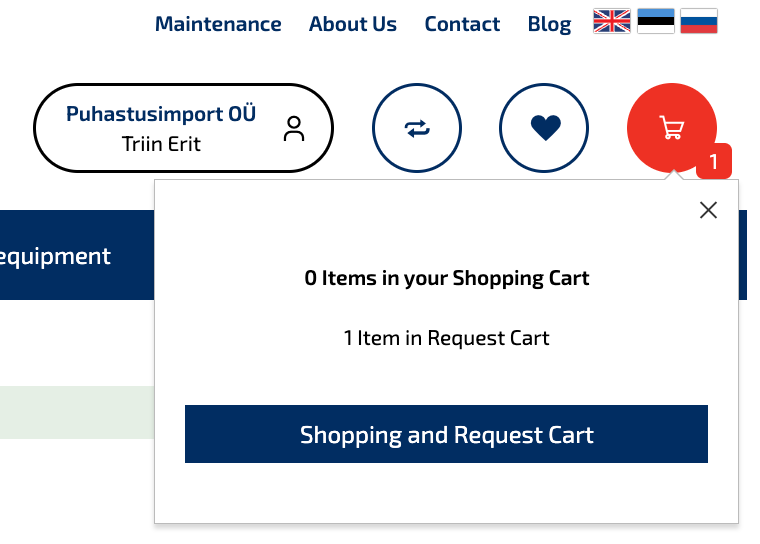Select the equipment category in navy bar

55,256
